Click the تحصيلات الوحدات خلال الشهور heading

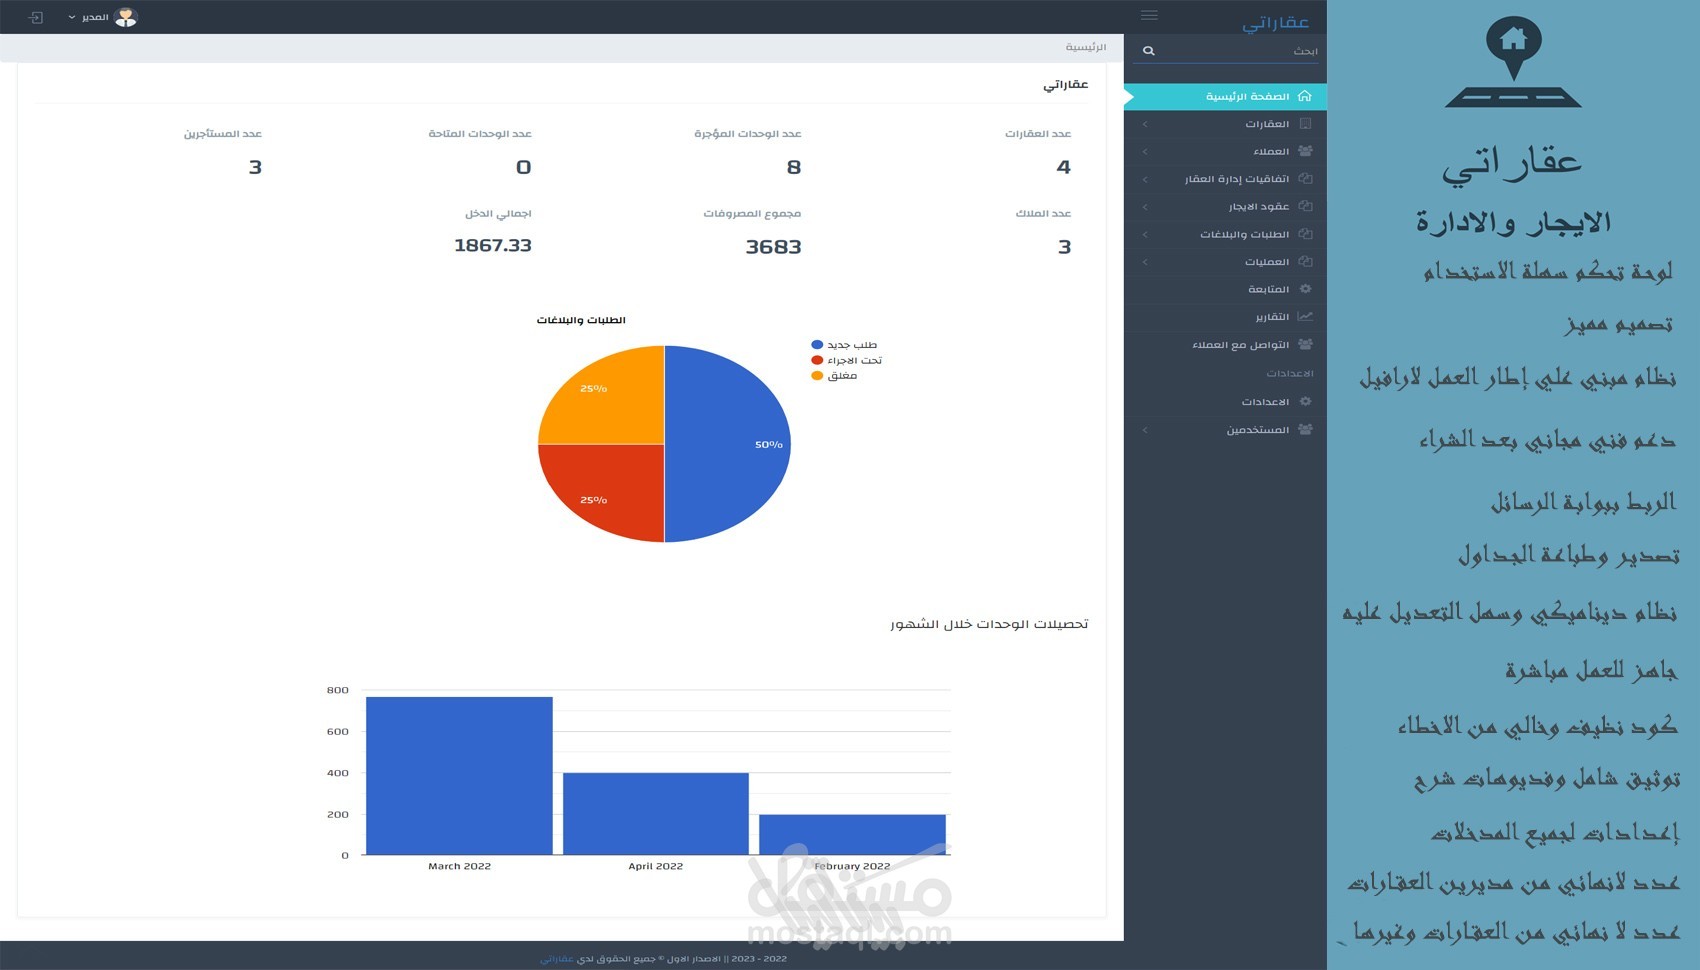coord(989,624)
